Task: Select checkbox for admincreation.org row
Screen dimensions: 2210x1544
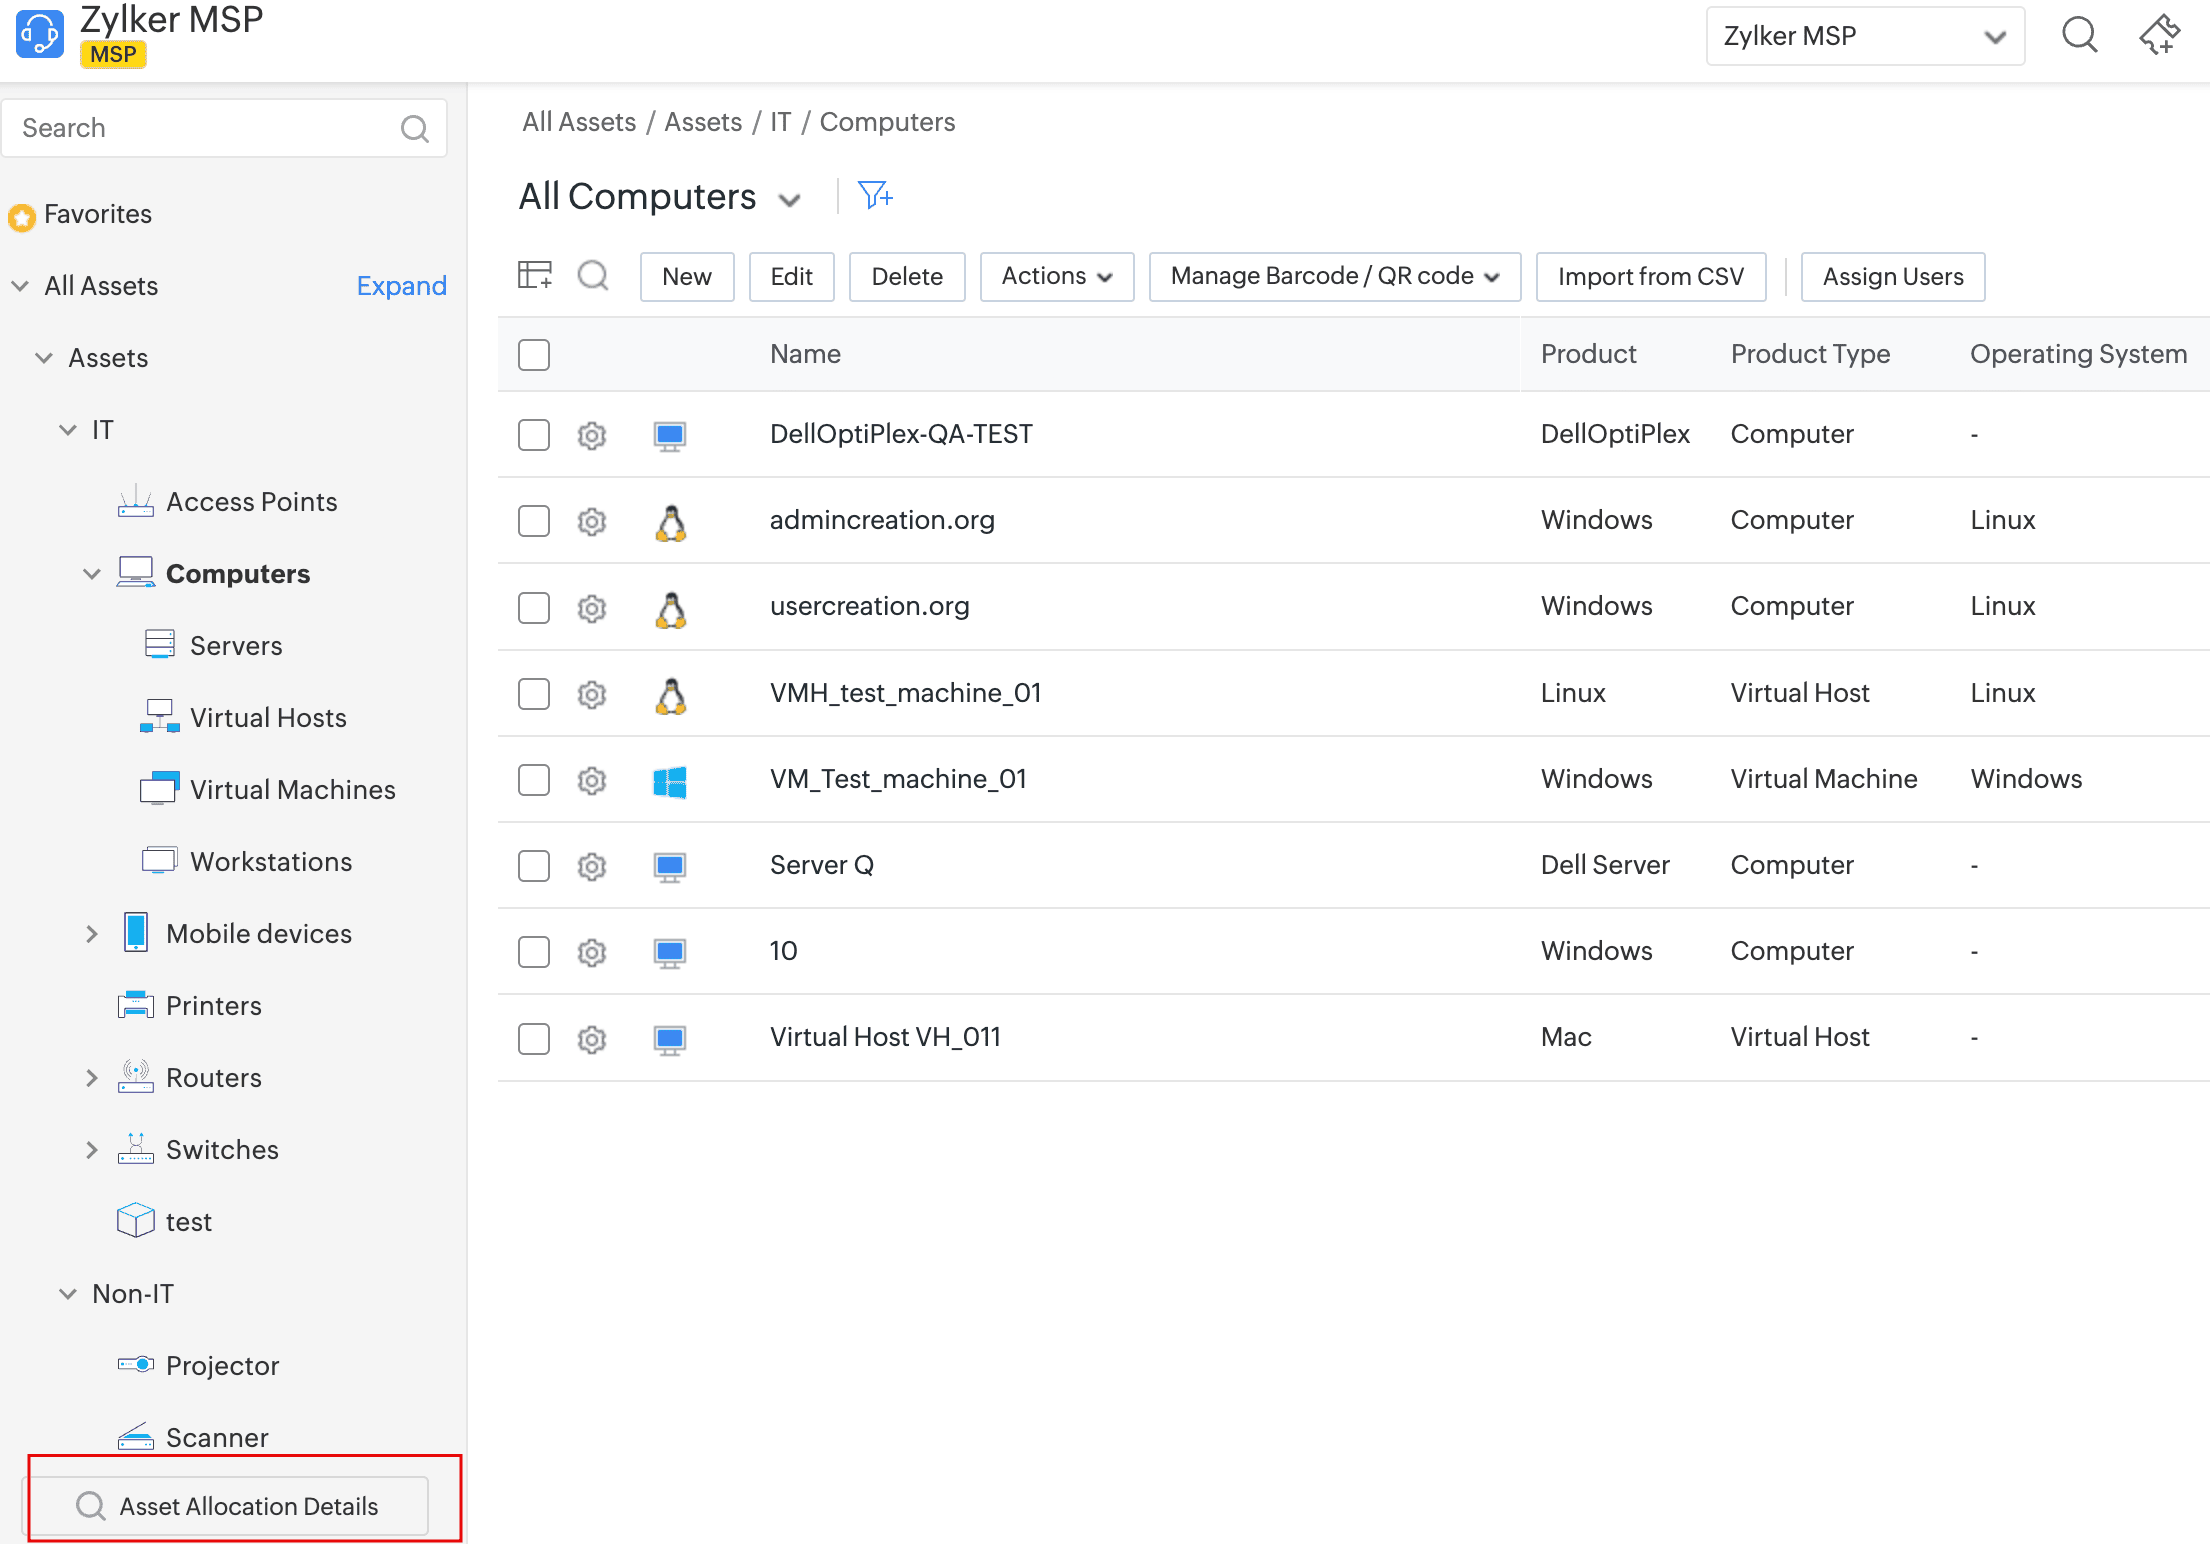Action: [x=534, y=521]
